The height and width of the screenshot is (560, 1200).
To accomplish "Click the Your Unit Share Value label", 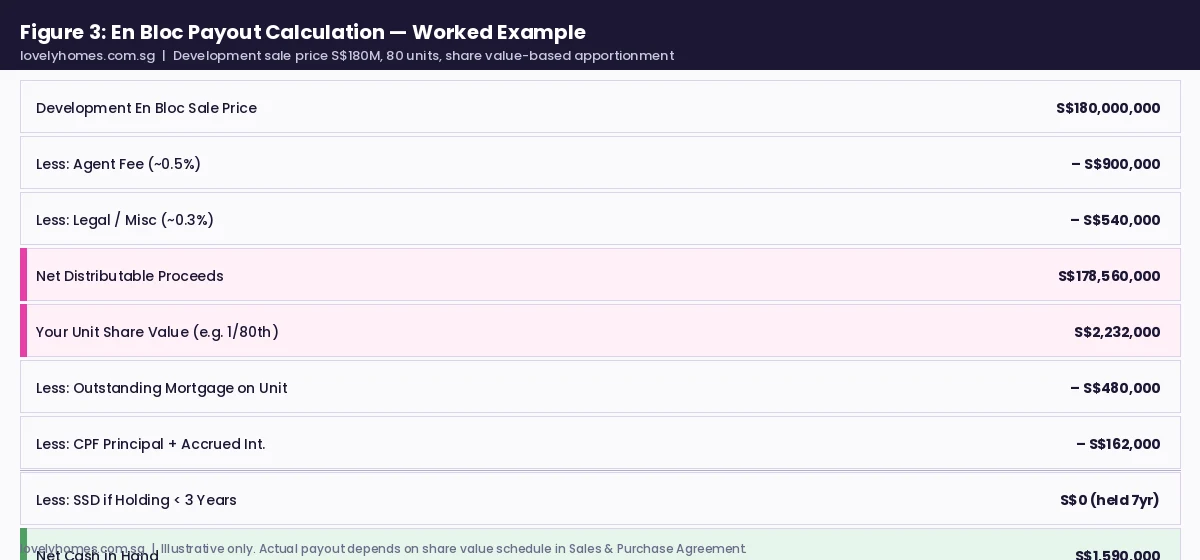I will (157, 332).
